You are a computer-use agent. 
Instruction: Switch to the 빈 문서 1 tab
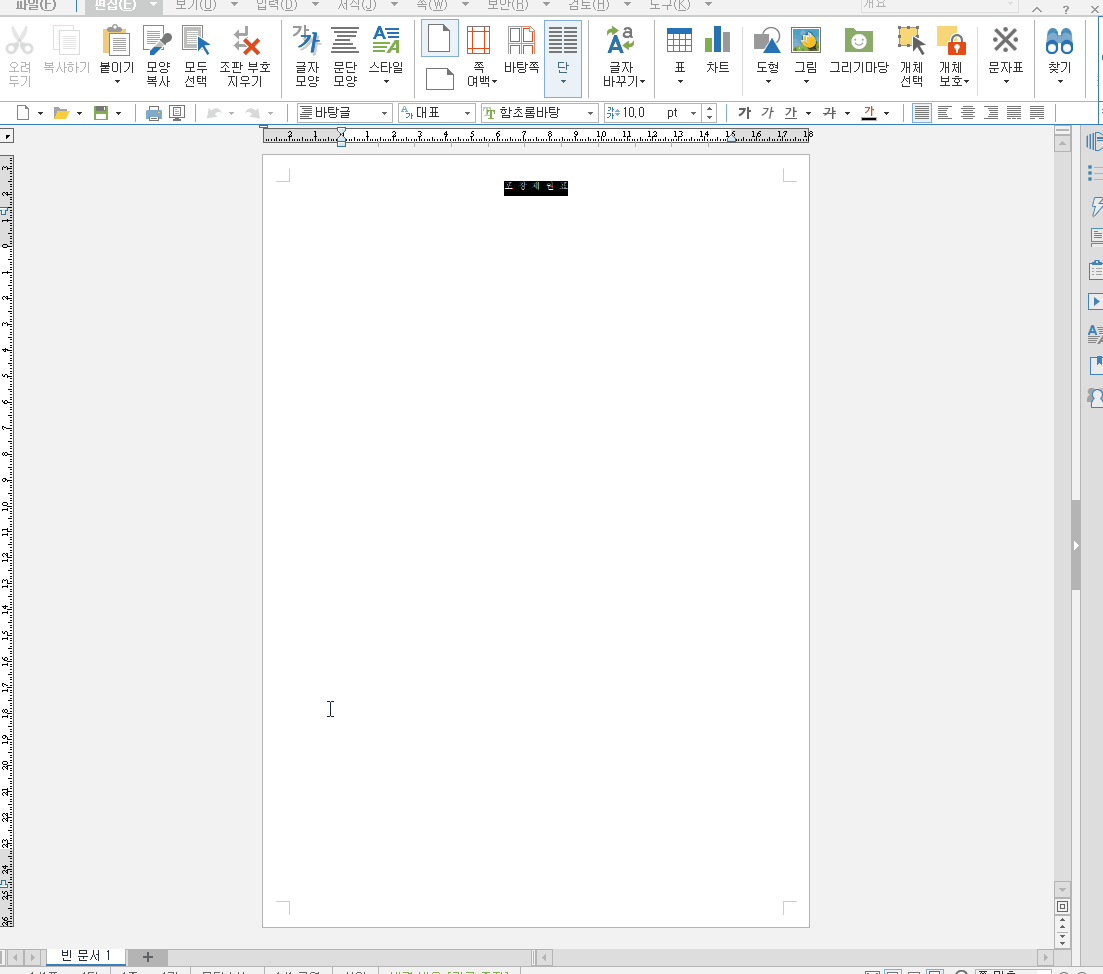pos(84,955)
